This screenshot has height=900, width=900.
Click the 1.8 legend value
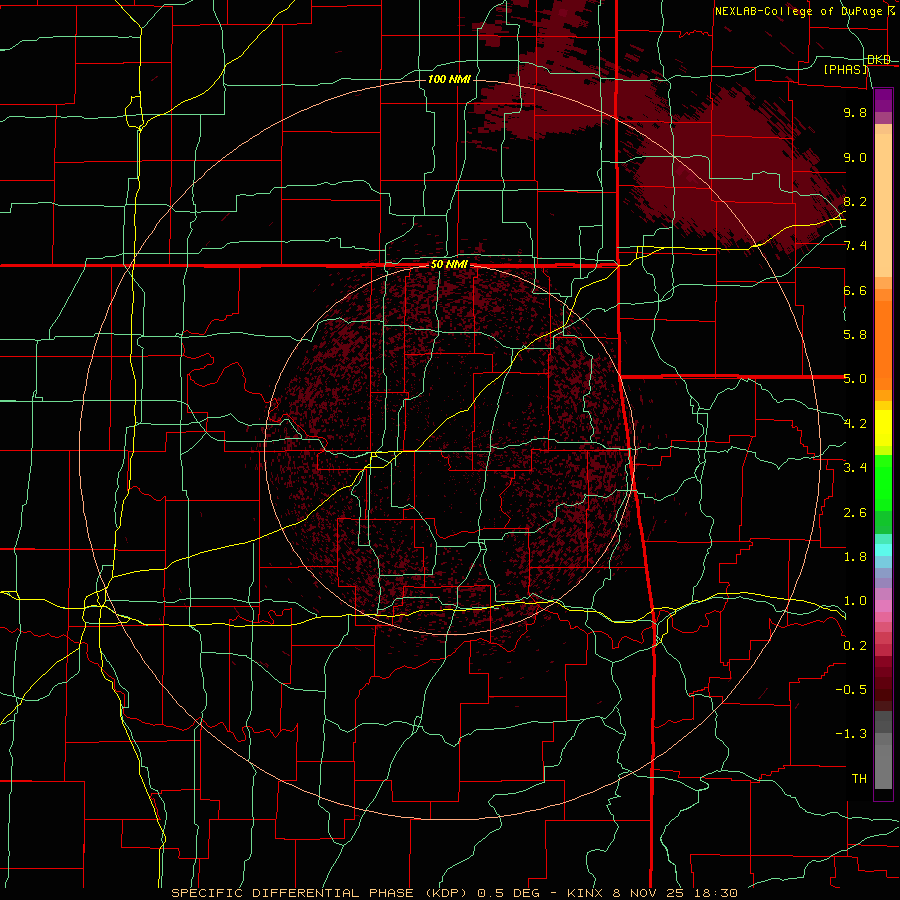[x=855, y=557]
